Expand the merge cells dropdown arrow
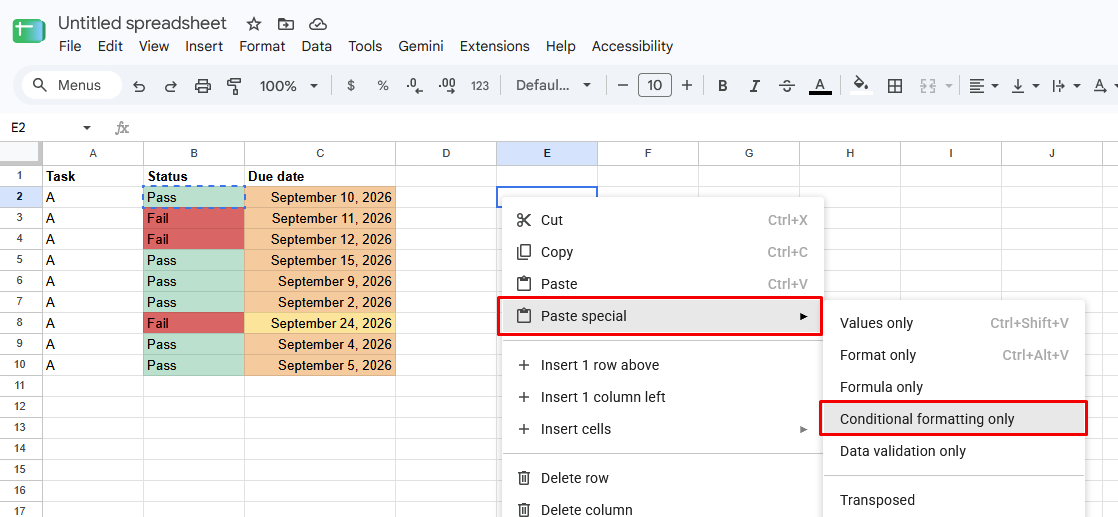1118x517 pixels. 948,86
